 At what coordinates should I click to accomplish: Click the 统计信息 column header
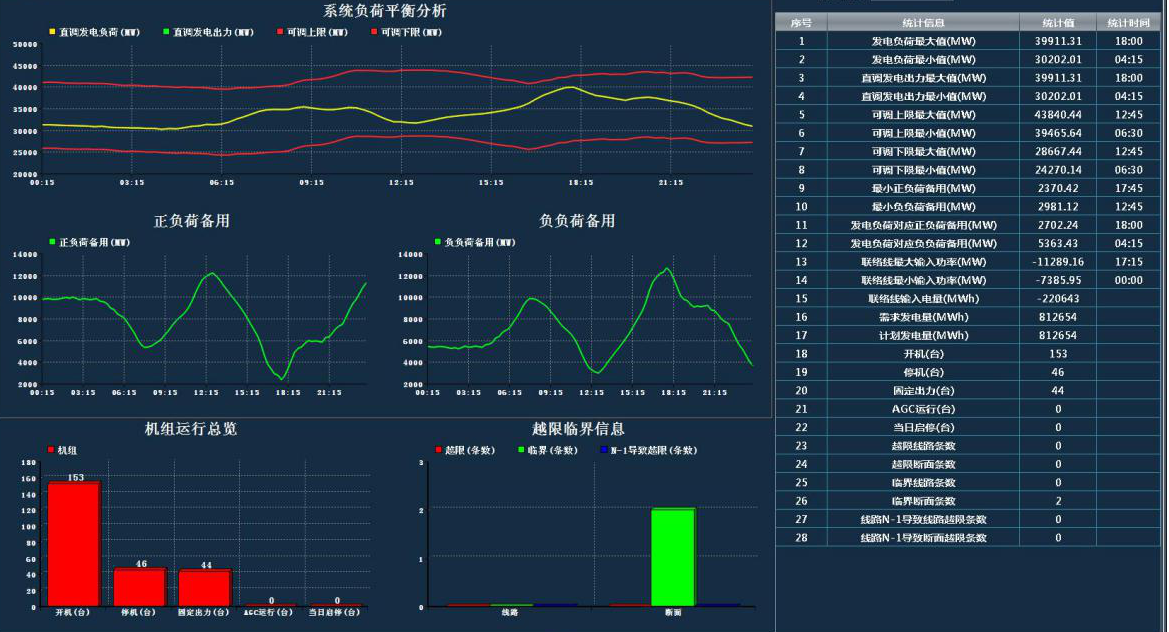pos(922,22)
